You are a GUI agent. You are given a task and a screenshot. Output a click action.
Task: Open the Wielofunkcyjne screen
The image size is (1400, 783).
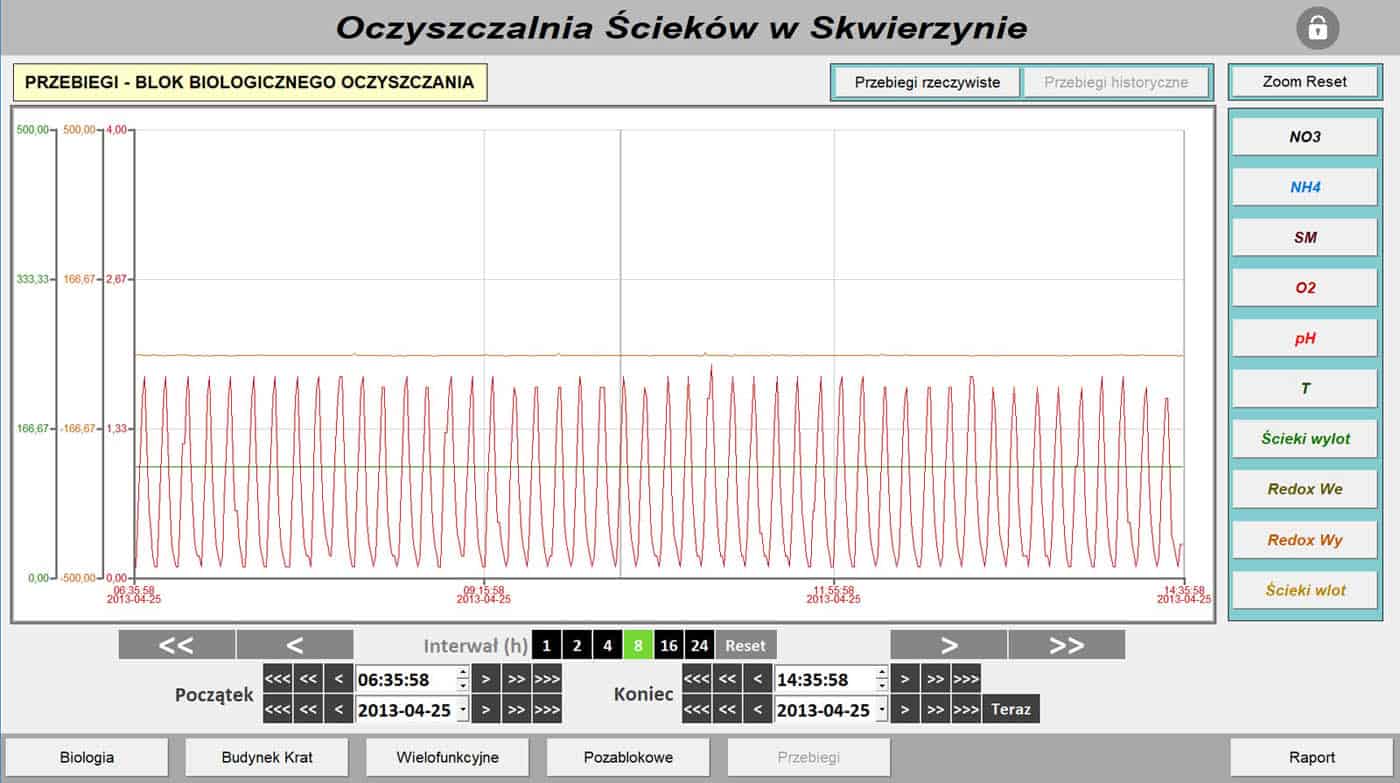(x=447, y=757)
